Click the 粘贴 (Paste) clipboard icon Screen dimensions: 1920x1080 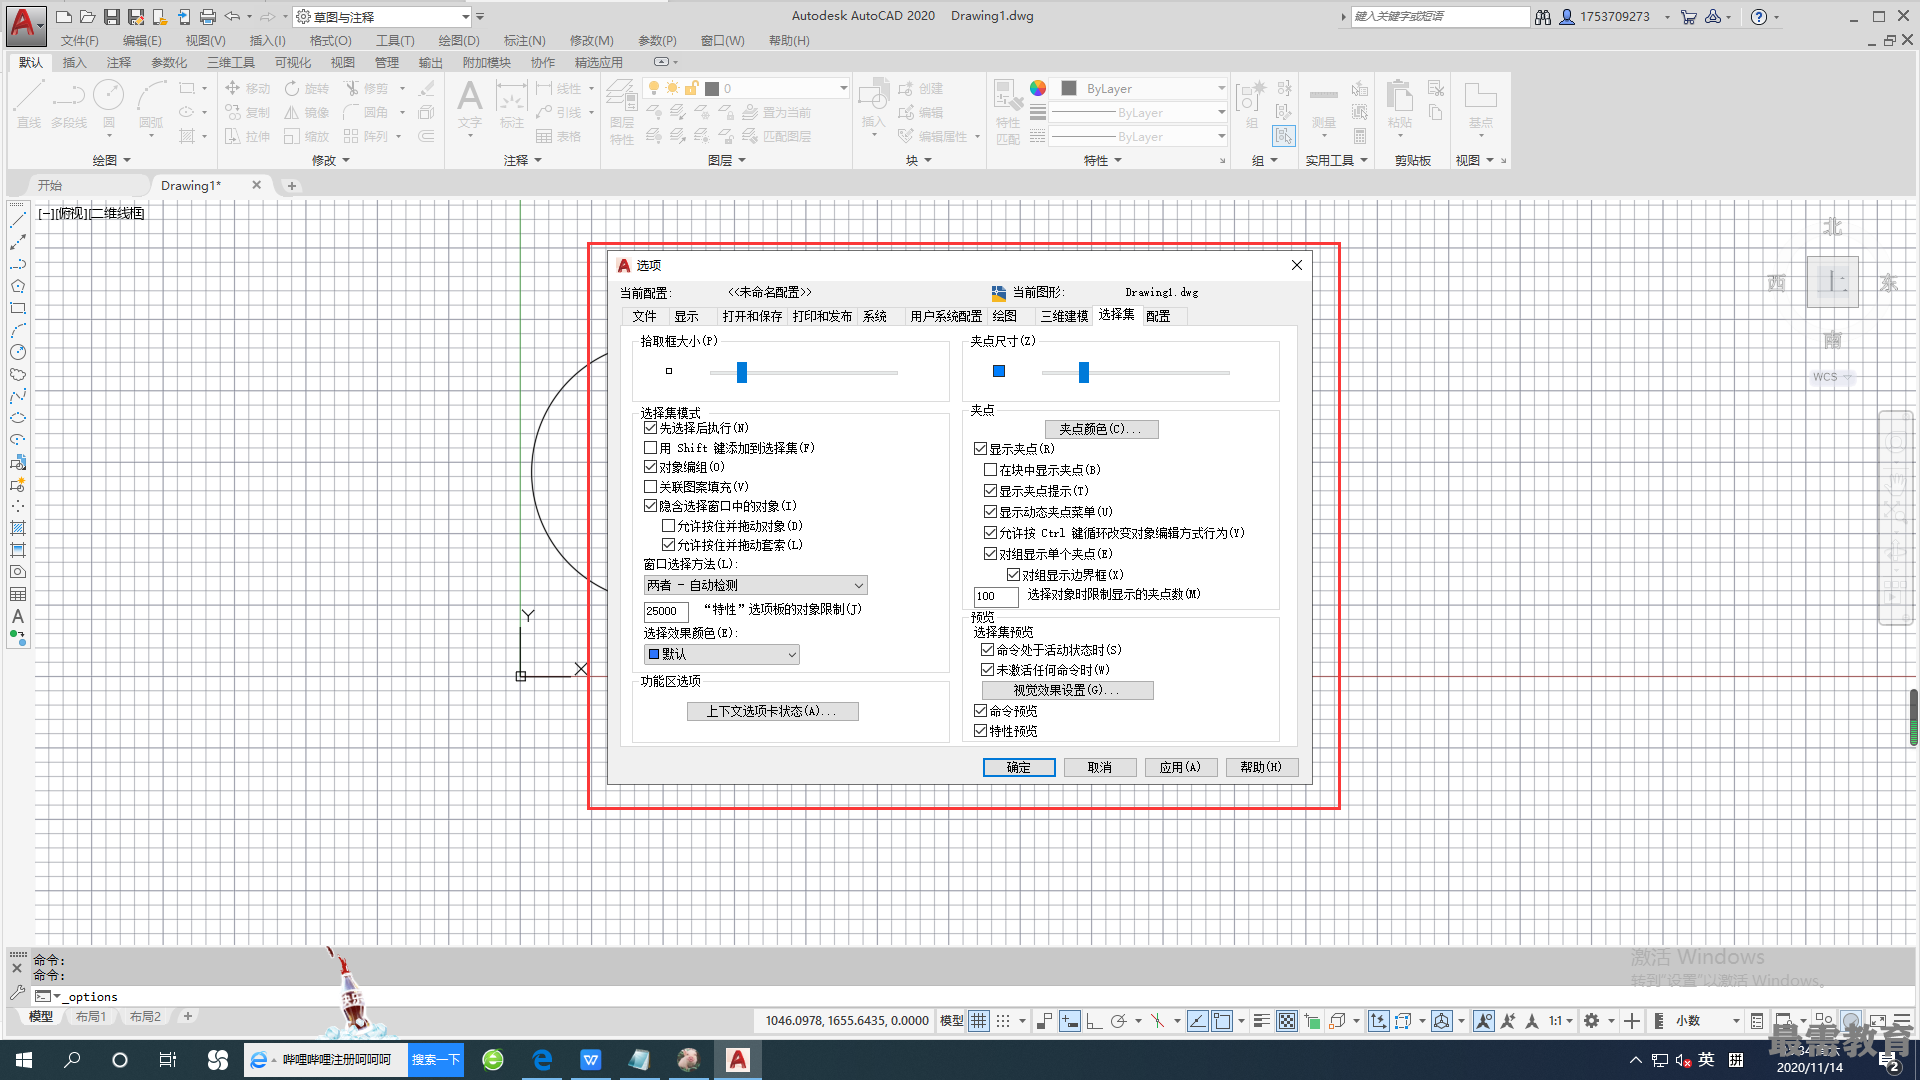pyautogui.click(x=1400, y=104)
